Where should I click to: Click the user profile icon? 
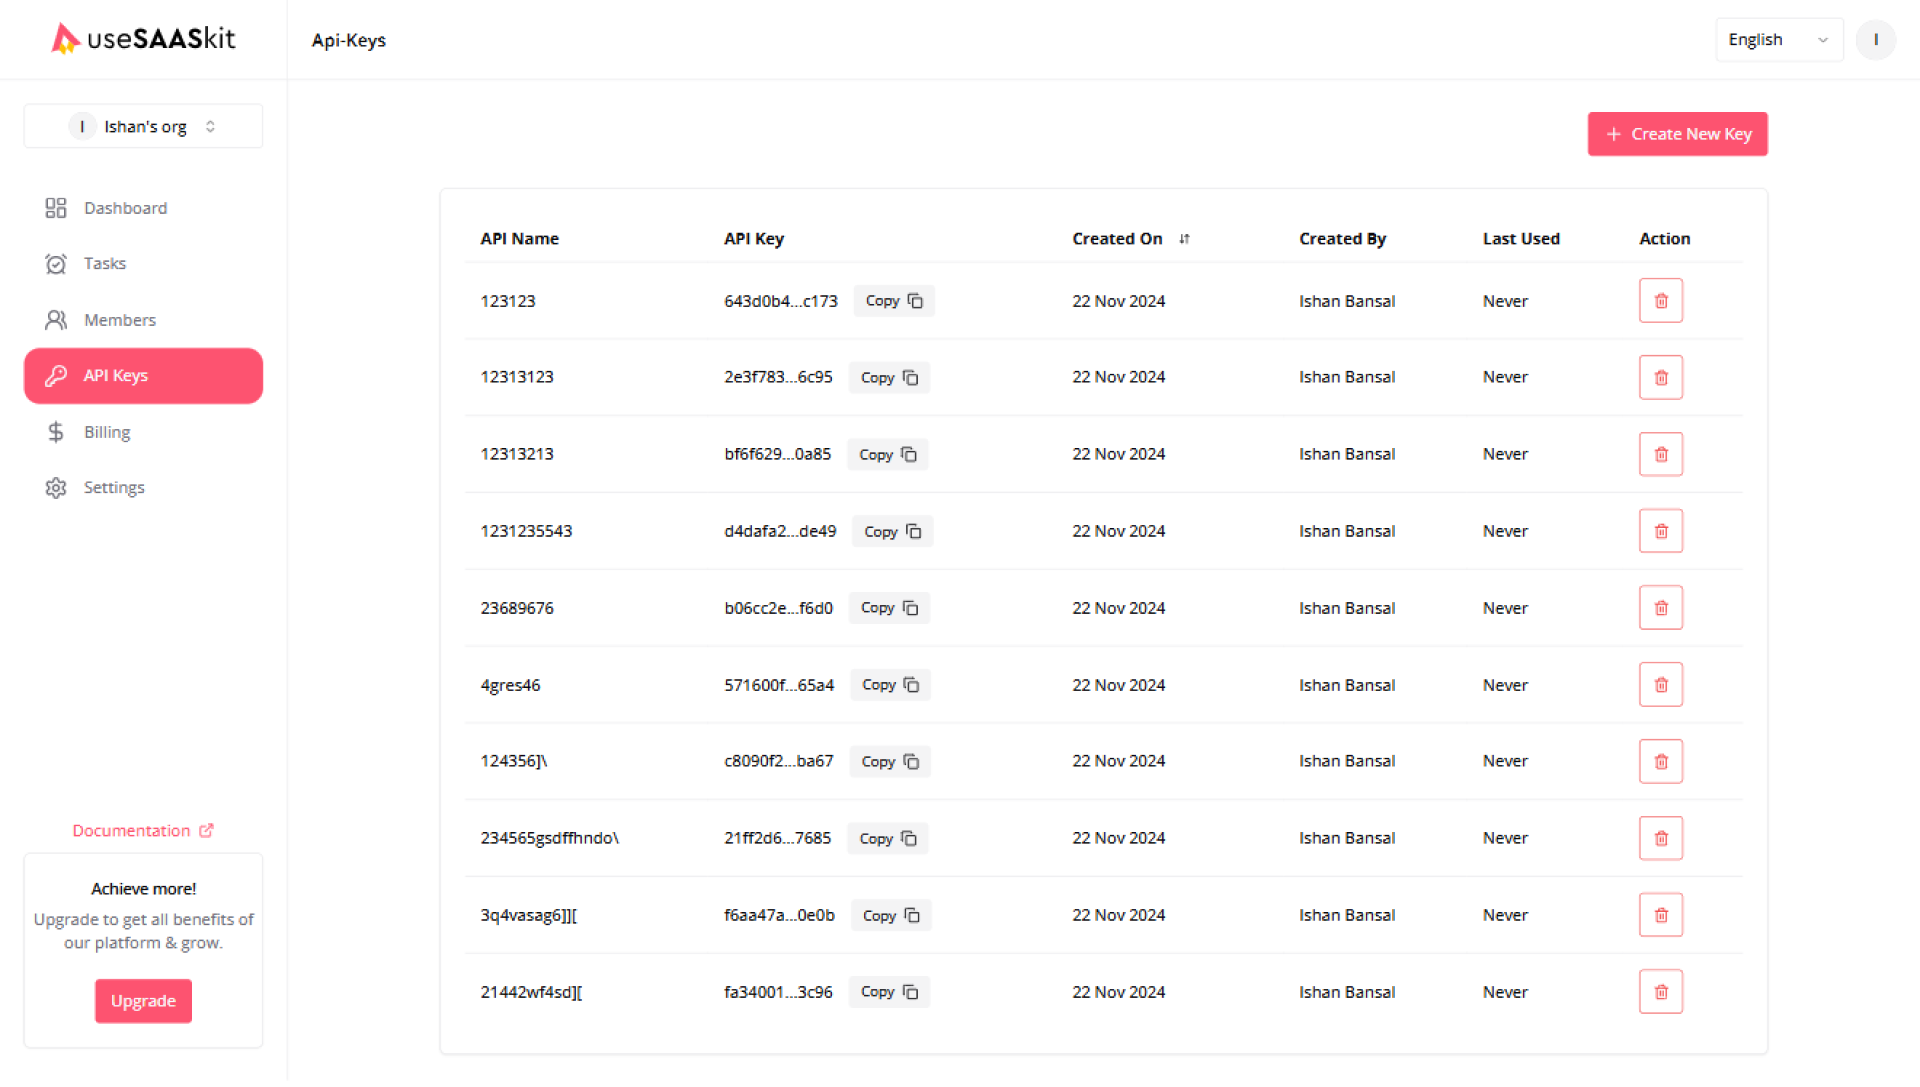[x=1875, y=40]
